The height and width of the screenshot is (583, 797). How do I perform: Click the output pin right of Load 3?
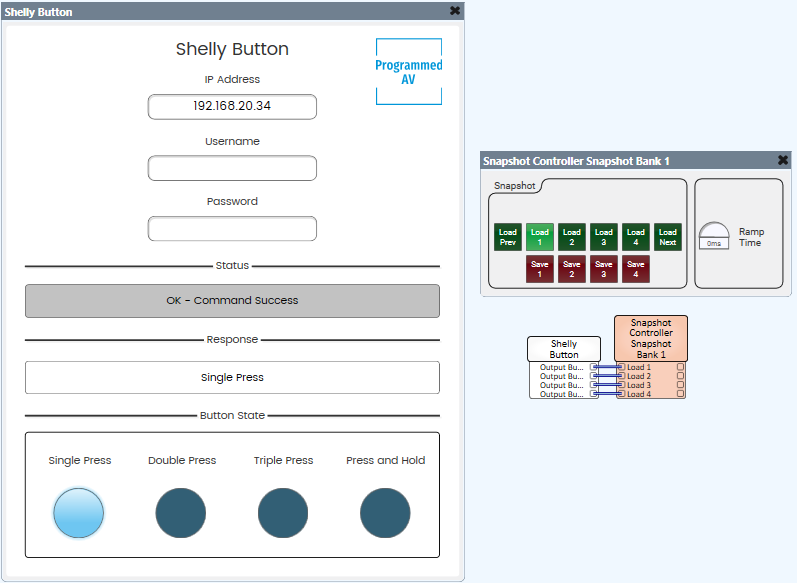tap(681, 385)
